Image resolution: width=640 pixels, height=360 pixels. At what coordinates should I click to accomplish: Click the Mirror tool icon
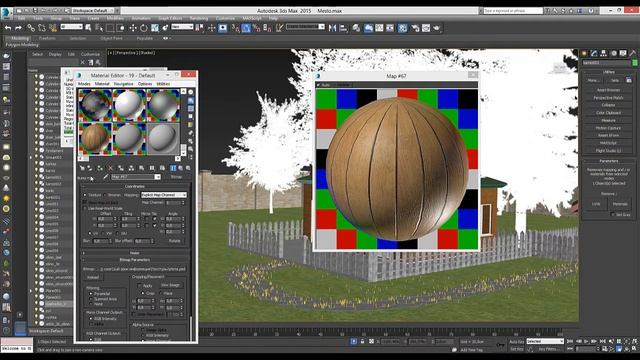pos(332,28)
